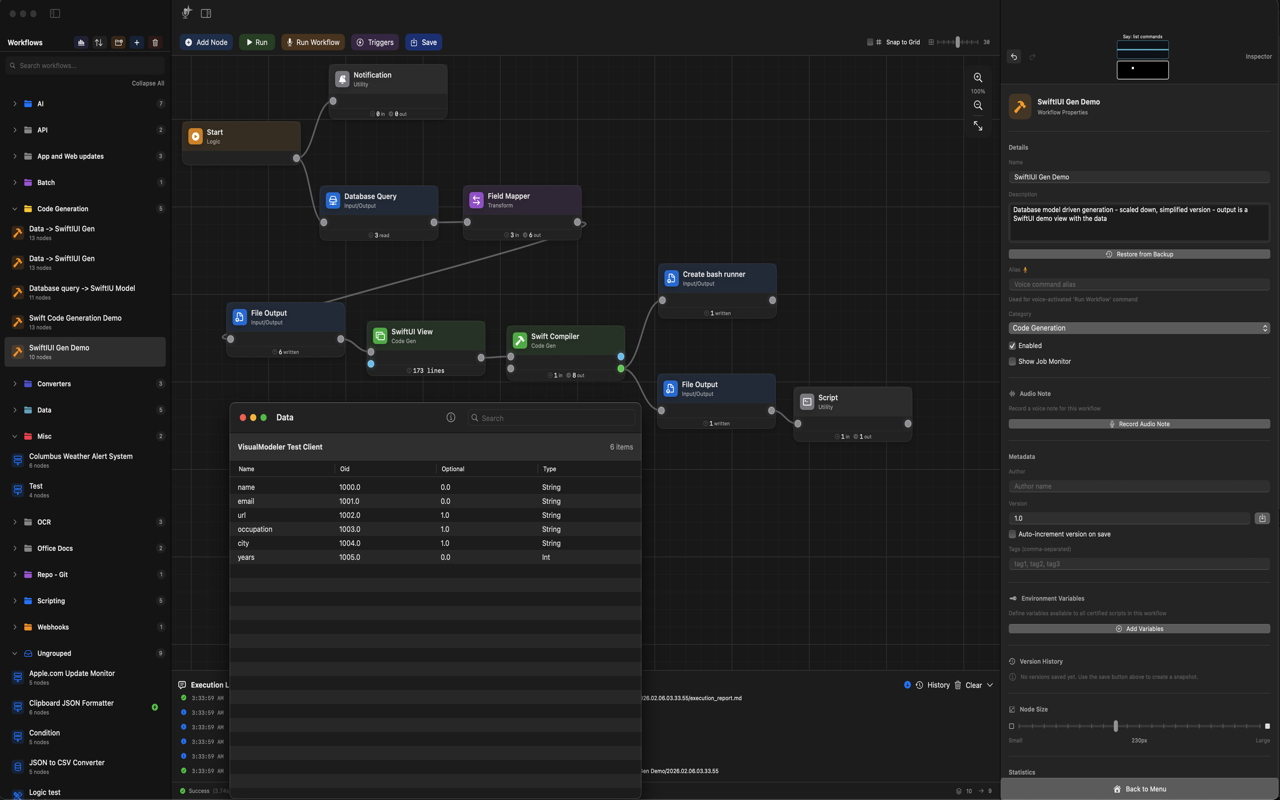This screenshot has height=800, width=1280.
Task: Uncheck the Enabled checkbox
Action: tap(1012, 346)
